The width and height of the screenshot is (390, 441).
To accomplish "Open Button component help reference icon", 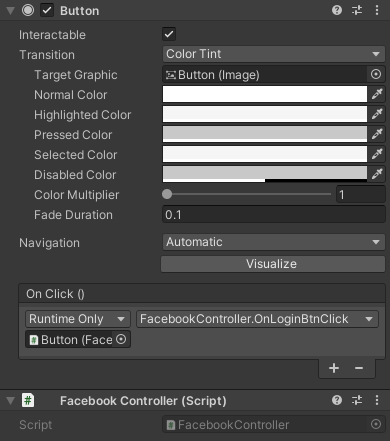I will click(337, 10).
